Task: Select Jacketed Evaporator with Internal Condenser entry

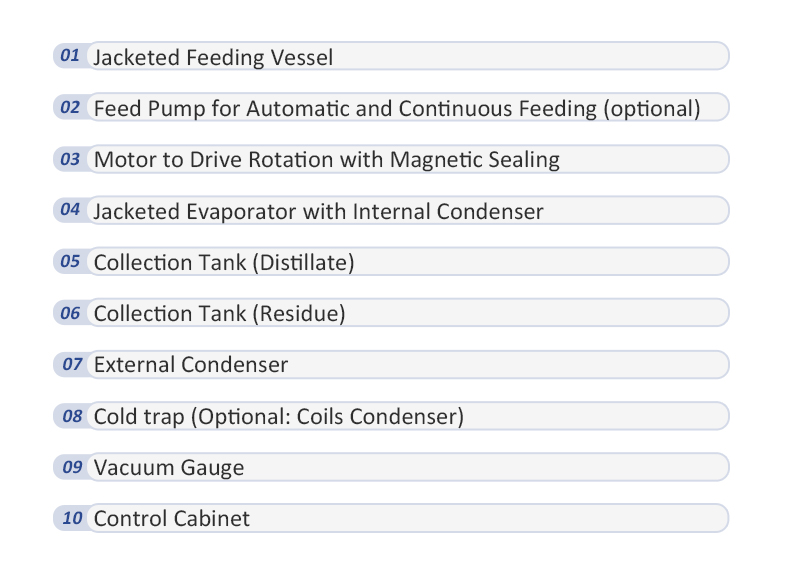Action: tap(318, 212)
